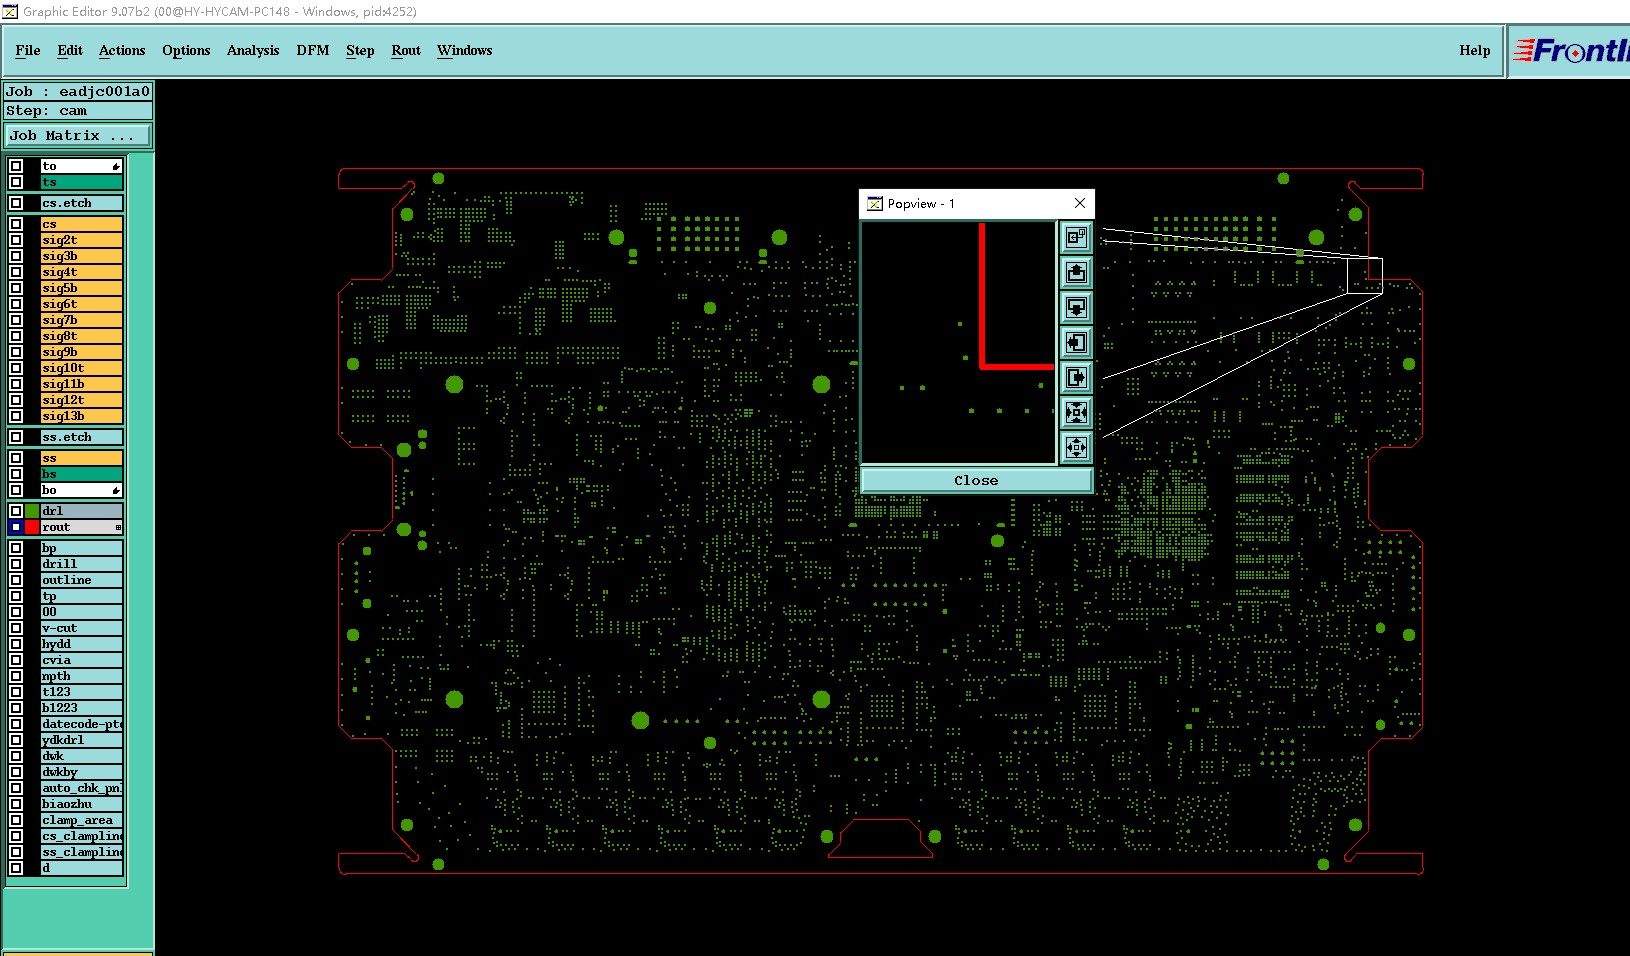Open the Options menu
This screenshot has width=1630, height=956.
186,50
